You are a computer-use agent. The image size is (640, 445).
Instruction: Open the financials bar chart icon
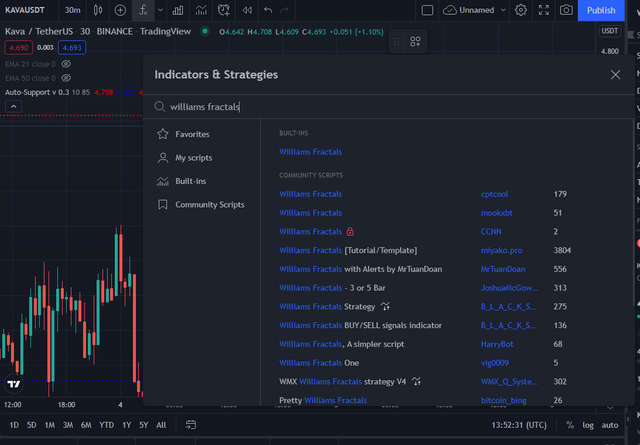point(178,10)
